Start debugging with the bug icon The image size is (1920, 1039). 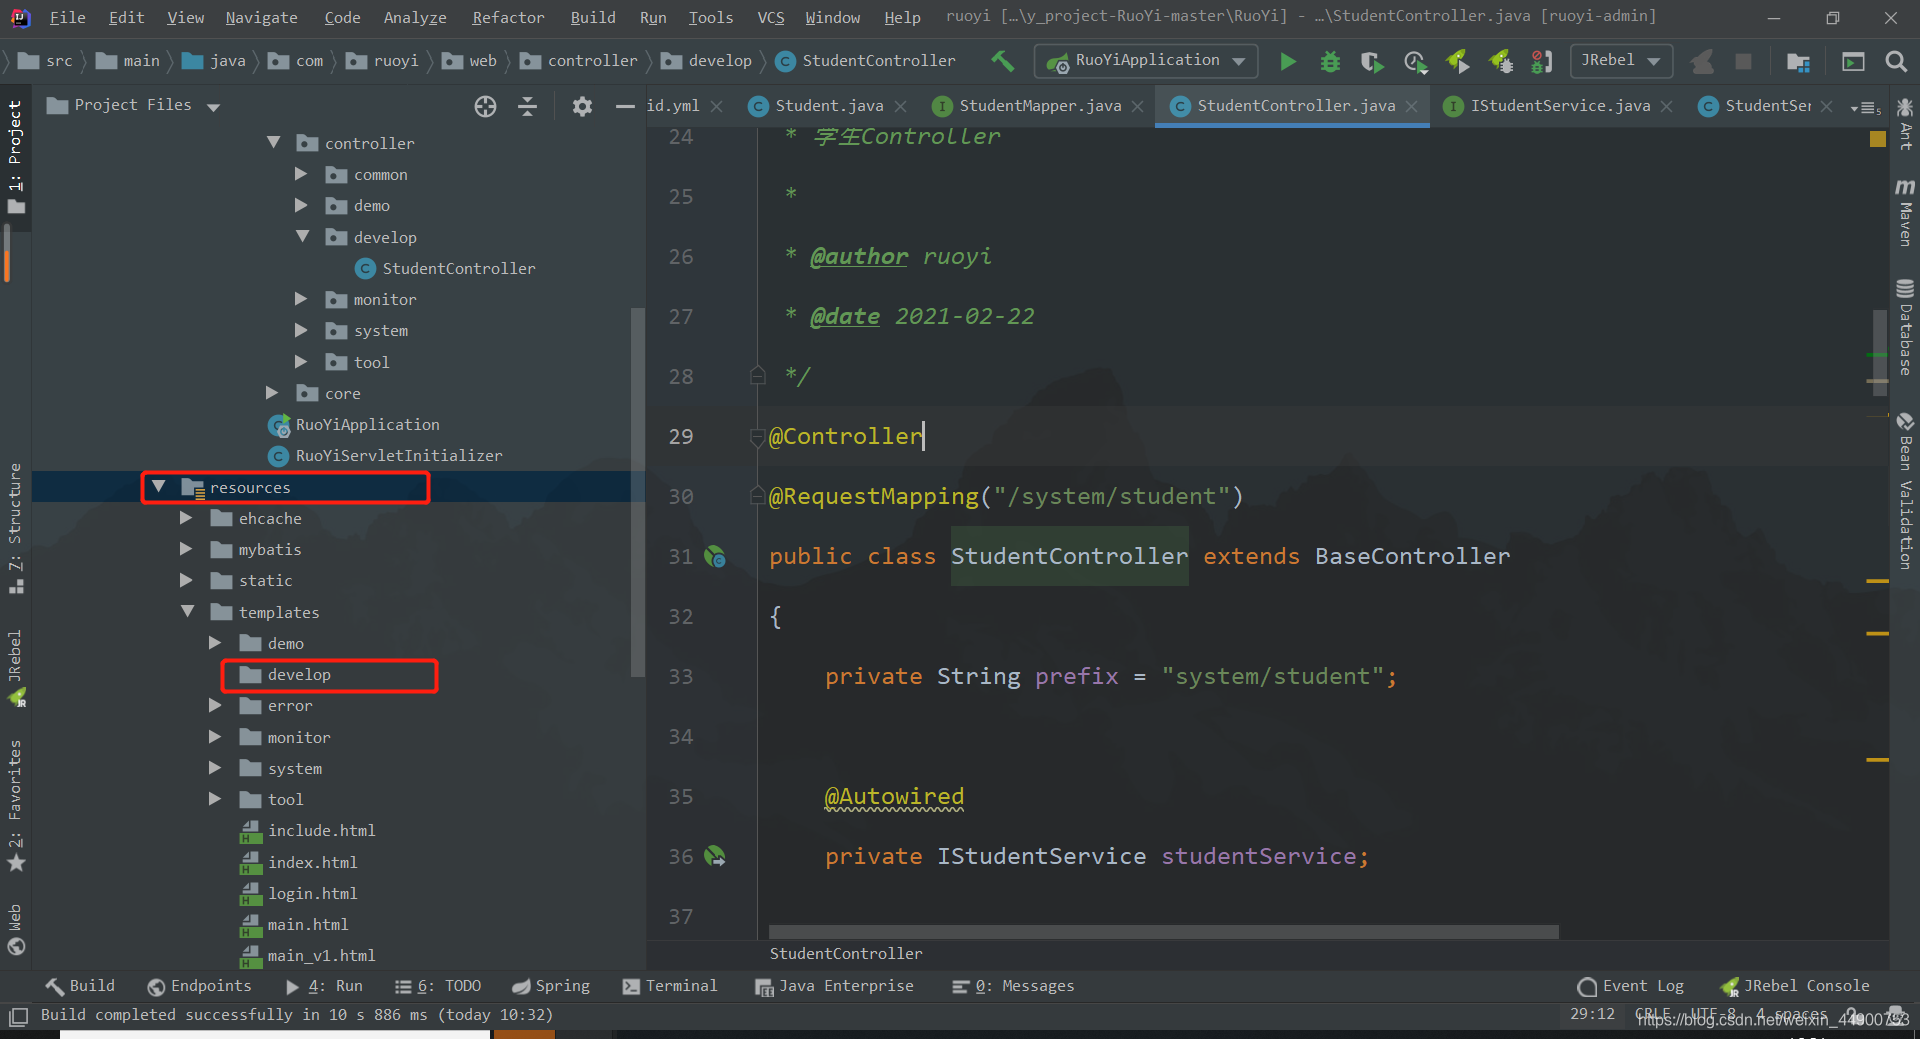pos(1330,62)
